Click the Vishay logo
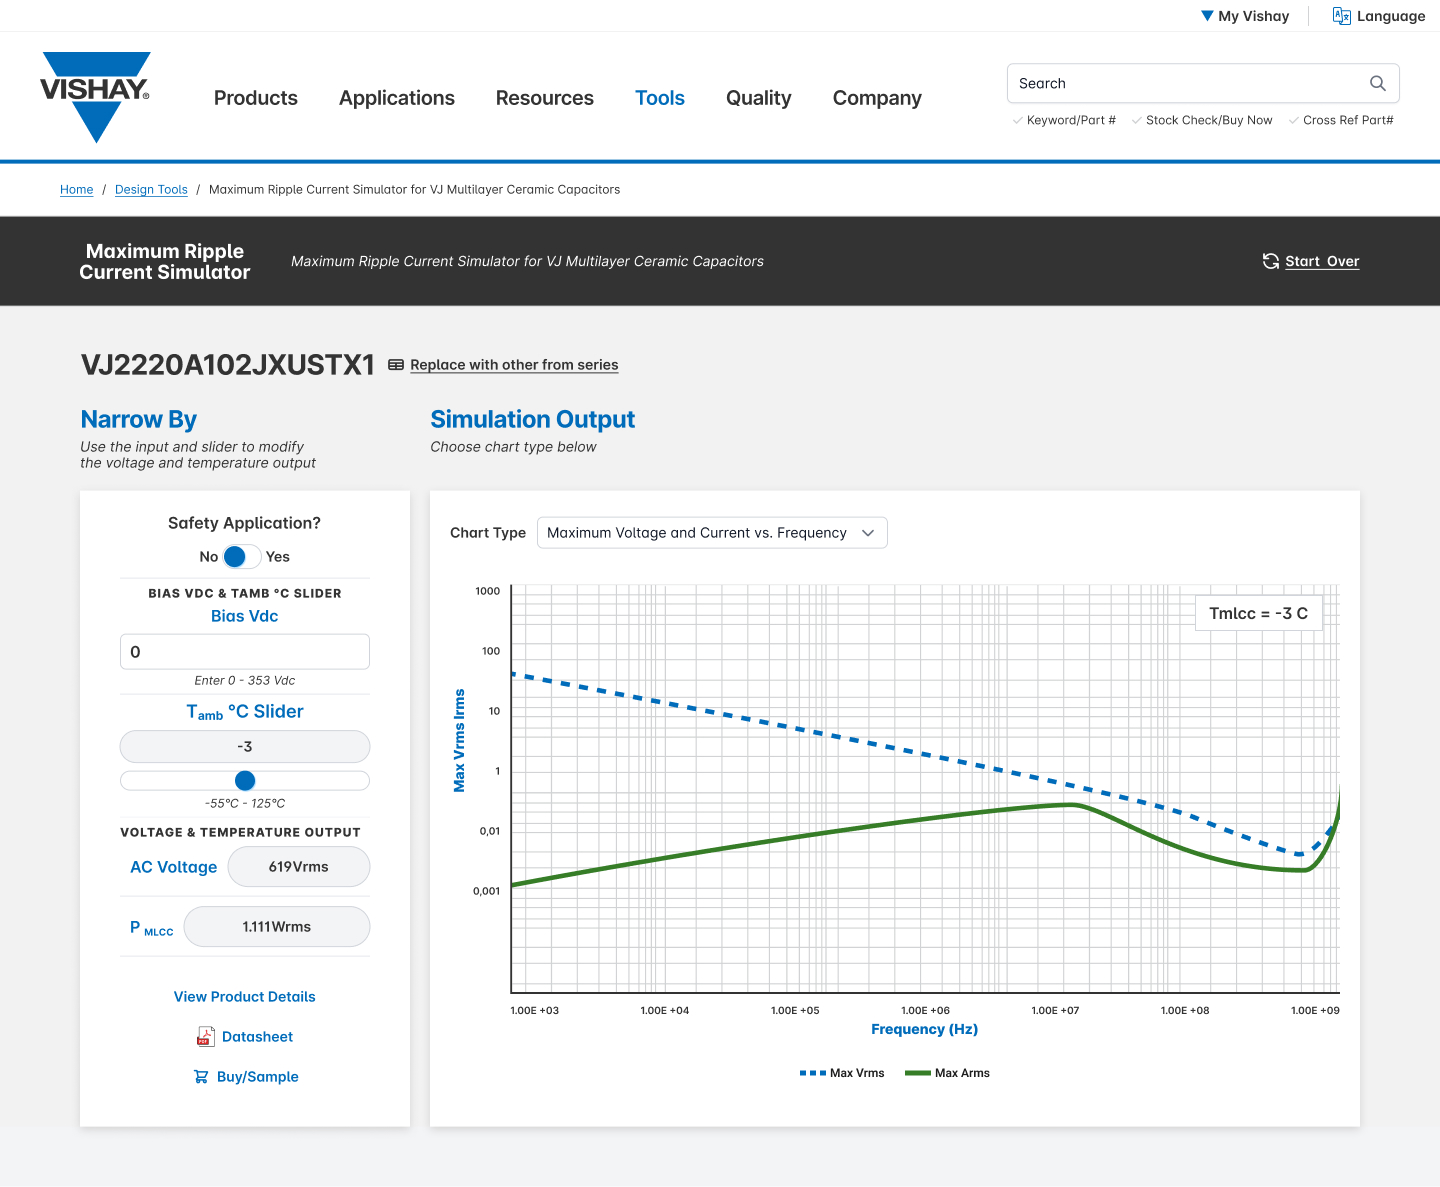1440x1187 pixels. [x=95, y=97]
